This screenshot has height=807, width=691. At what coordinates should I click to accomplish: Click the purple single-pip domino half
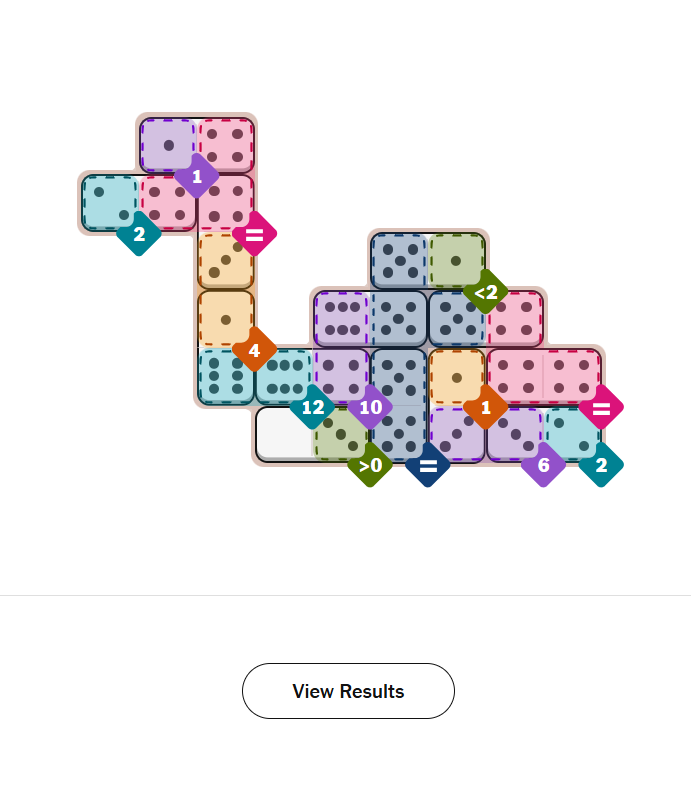point(167,145)
